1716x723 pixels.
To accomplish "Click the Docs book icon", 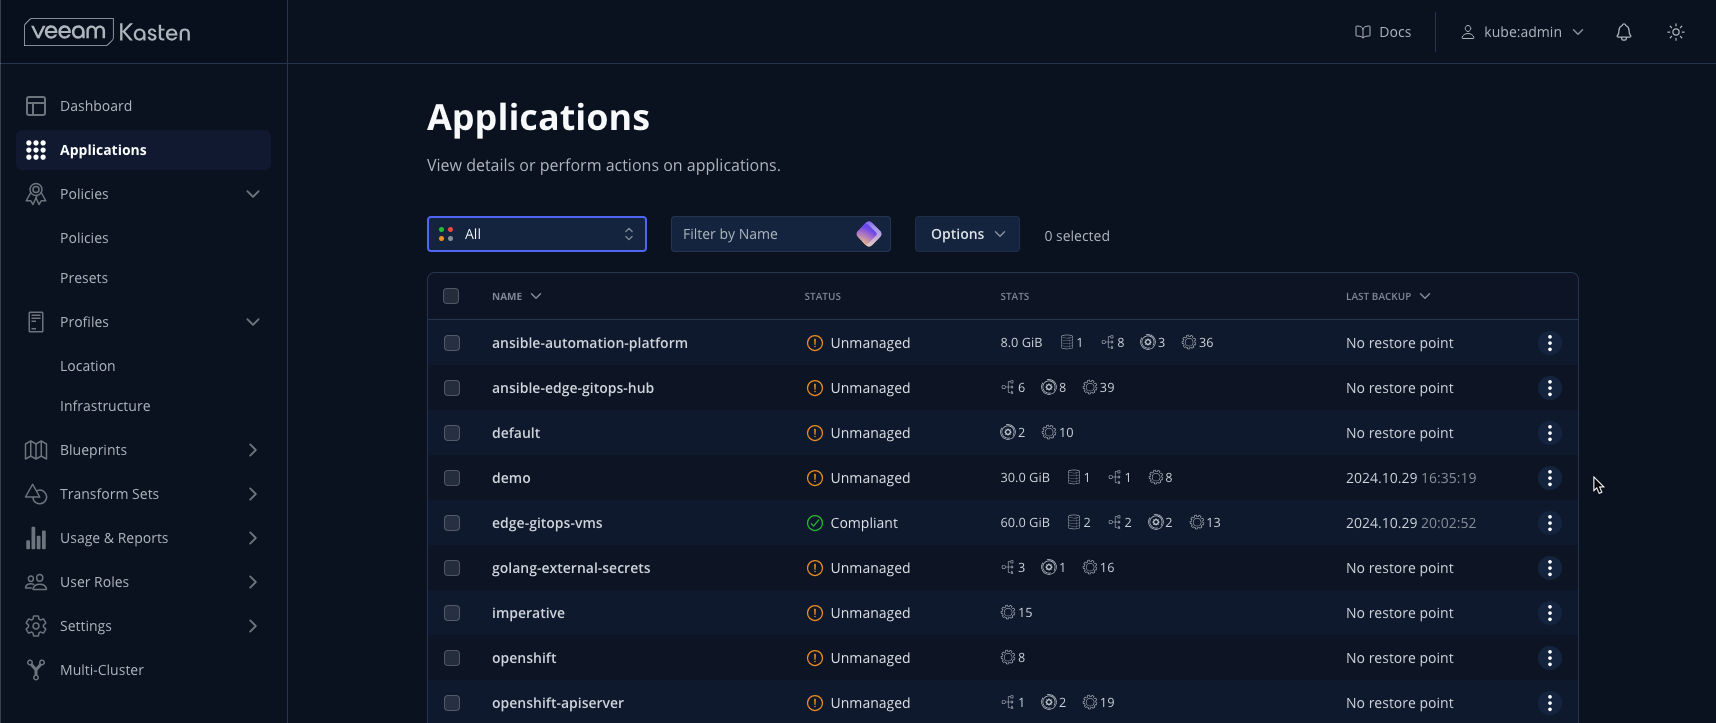I will coord(1363,32).
